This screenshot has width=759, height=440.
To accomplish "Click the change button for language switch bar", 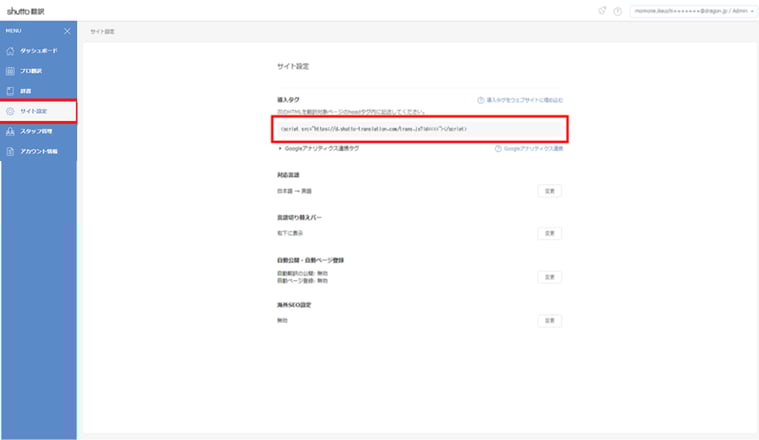I will coord(549,233).
